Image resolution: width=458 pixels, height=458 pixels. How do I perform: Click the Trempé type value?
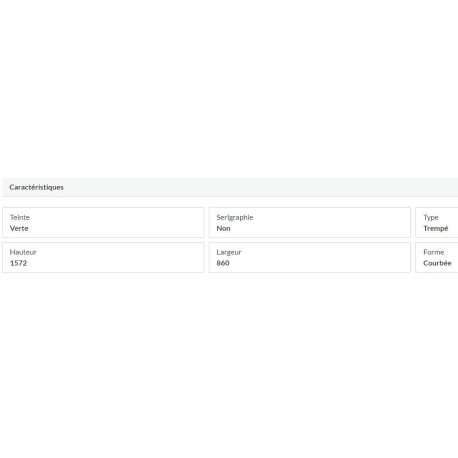tap(436, 228)
